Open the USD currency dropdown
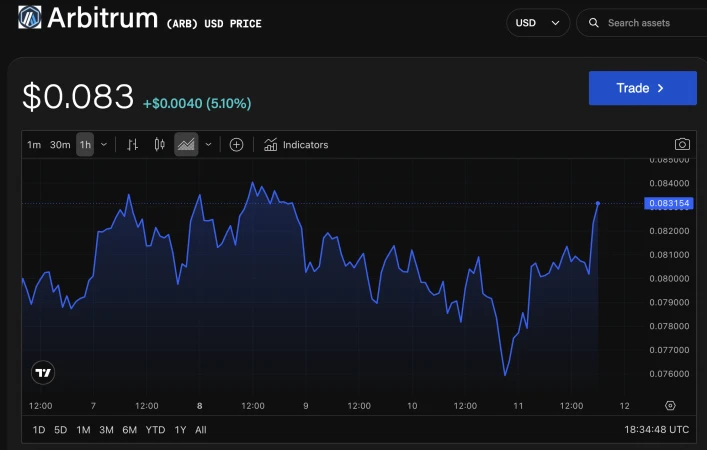 point(538,23)
